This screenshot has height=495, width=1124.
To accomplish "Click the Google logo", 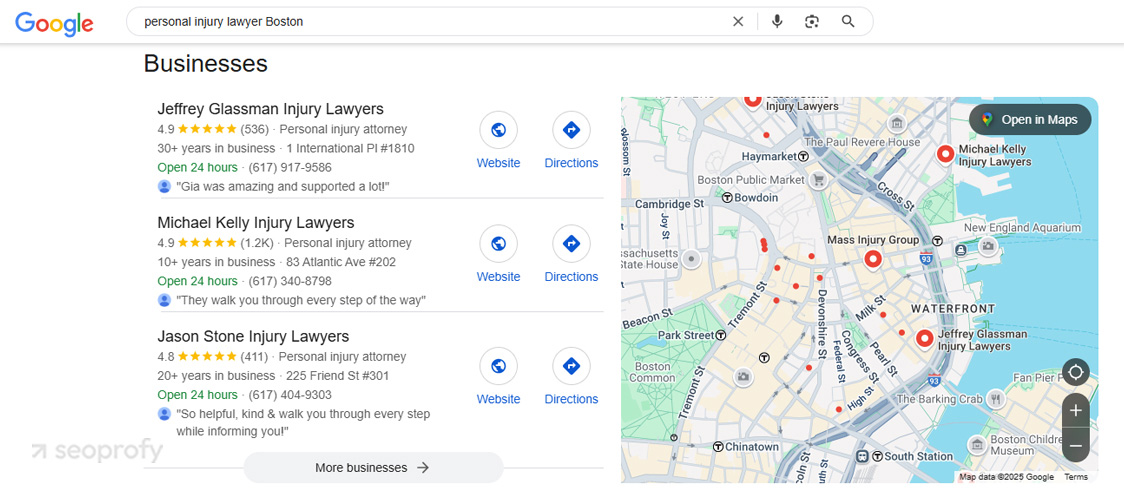I will pos(54,23).
